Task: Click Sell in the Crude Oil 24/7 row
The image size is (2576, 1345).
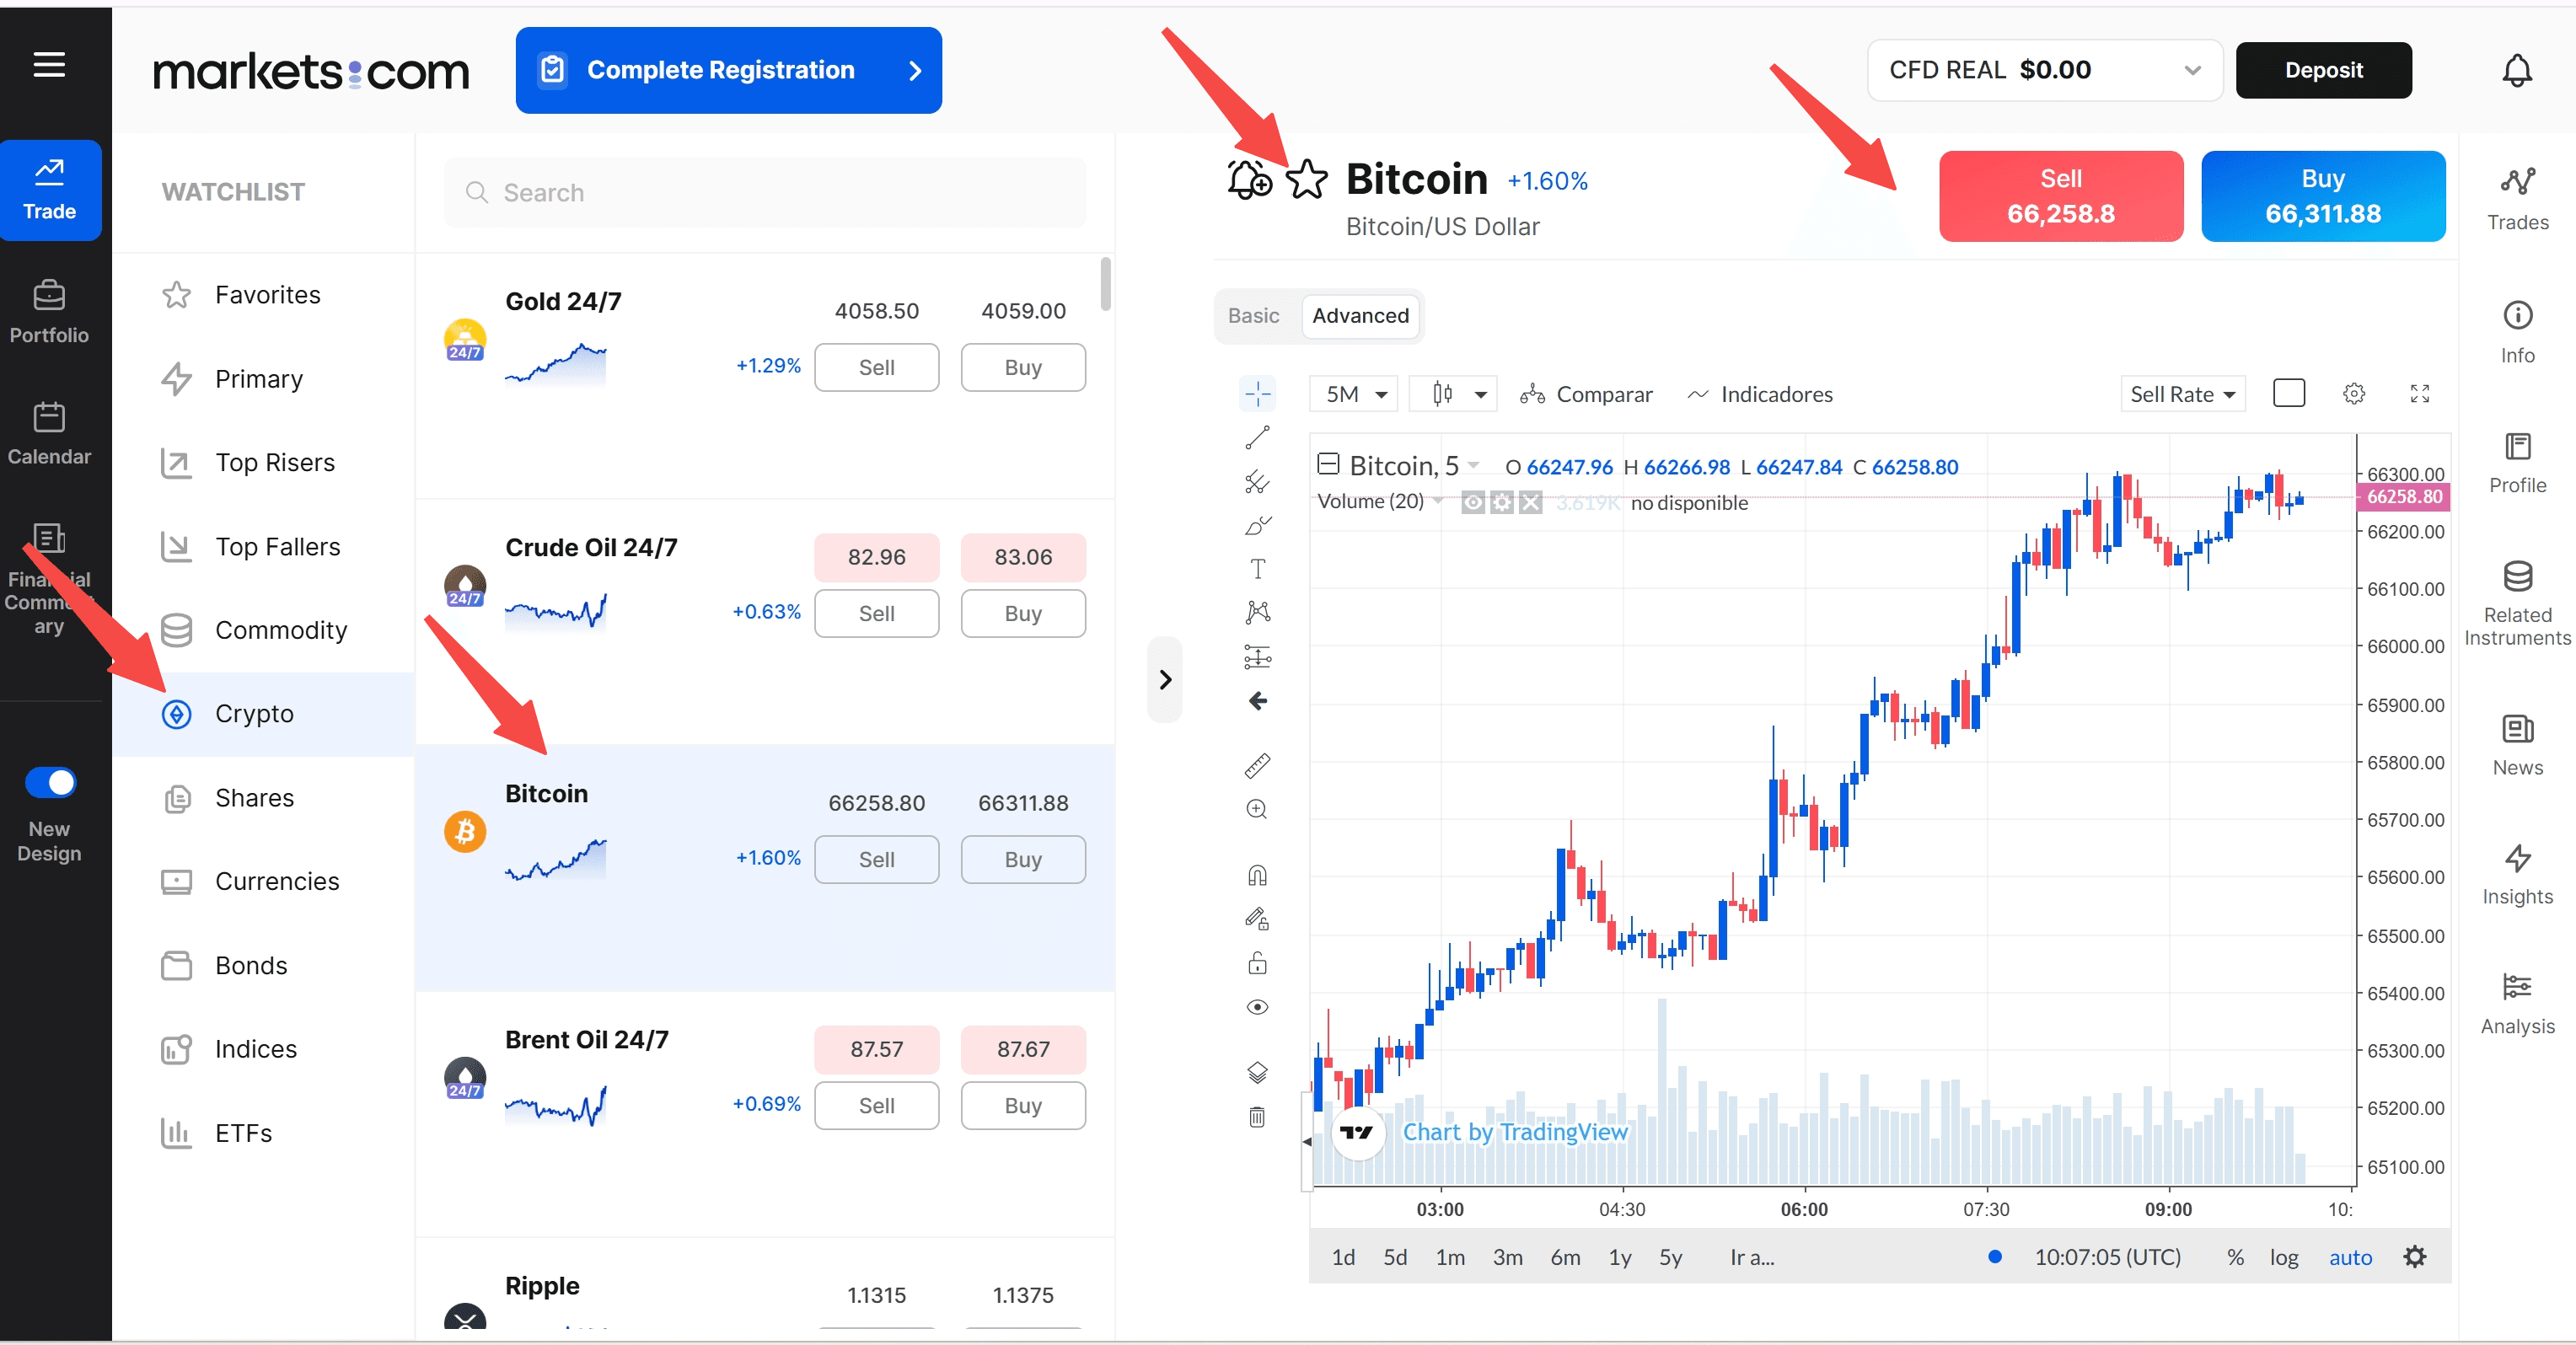Action: (x=876, y=613)
